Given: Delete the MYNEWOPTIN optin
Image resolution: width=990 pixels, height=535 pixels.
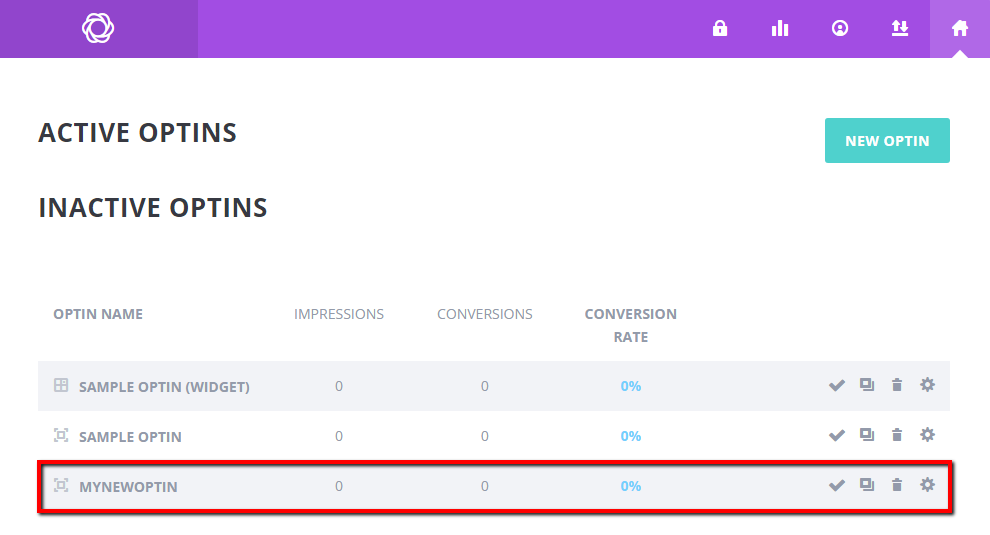Looking at the screenshot, I should click(x=897, y=485).
